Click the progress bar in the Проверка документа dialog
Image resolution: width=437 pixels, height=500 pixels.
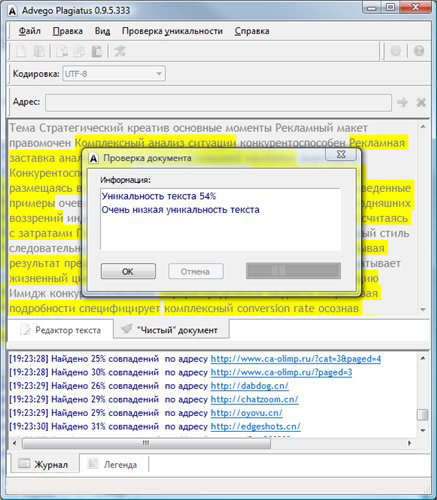[x=293, y=271]
